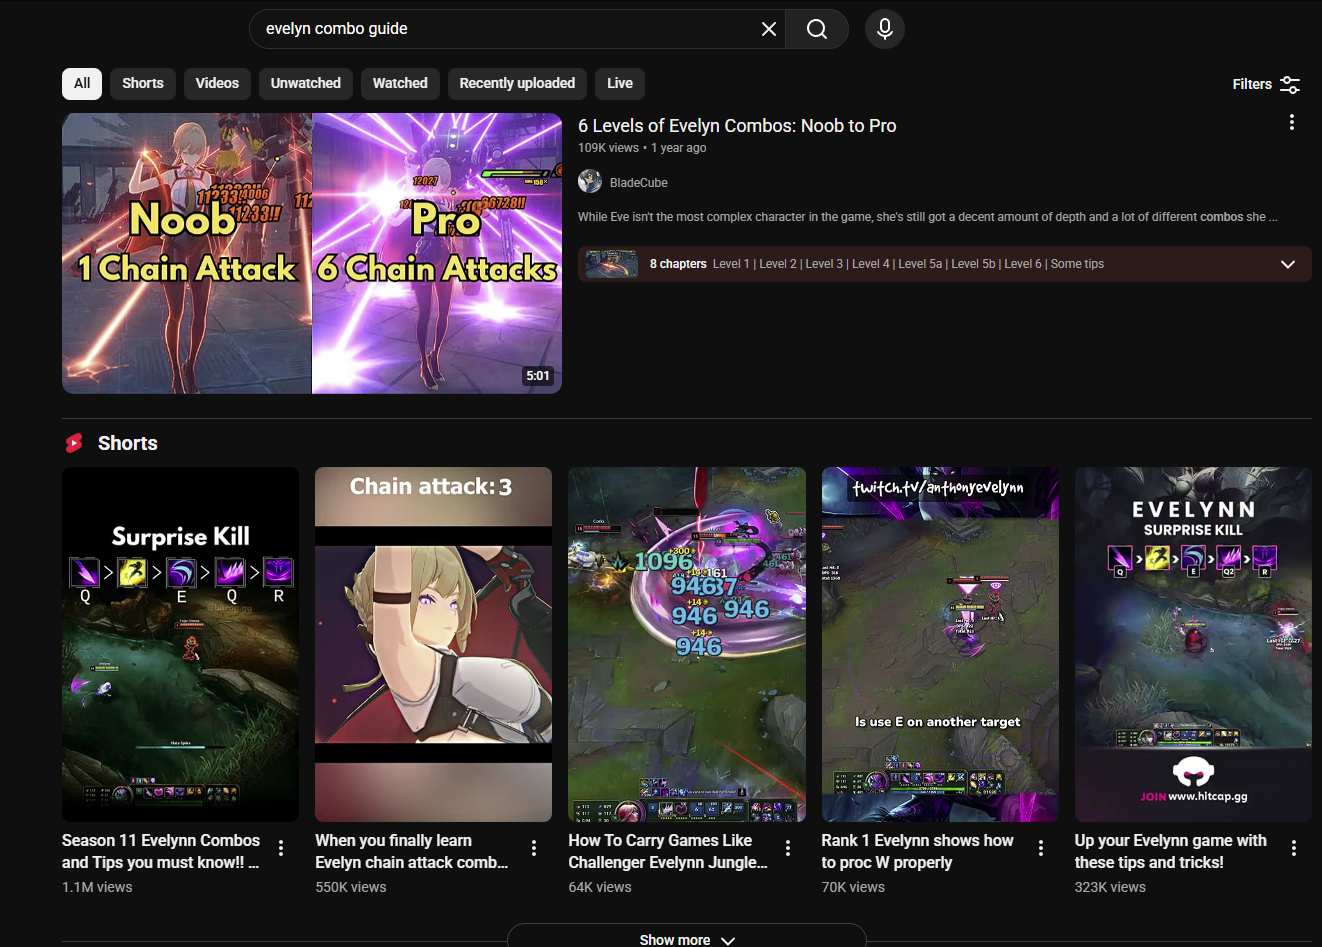Filter results to Live videos

click(x=620, y=84)
